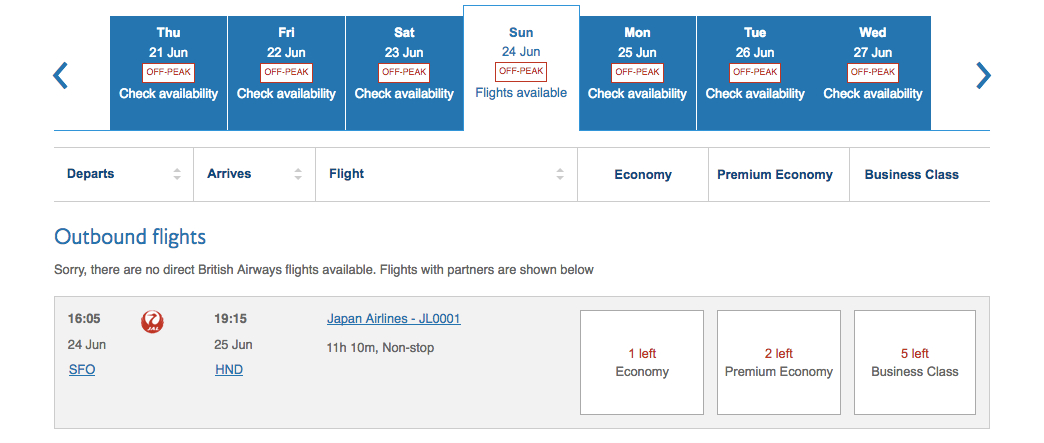The height and width of the screenshot is (443, 1044).
Task: Choose Business Class fare with 5 left
Action: pos(914,362)
